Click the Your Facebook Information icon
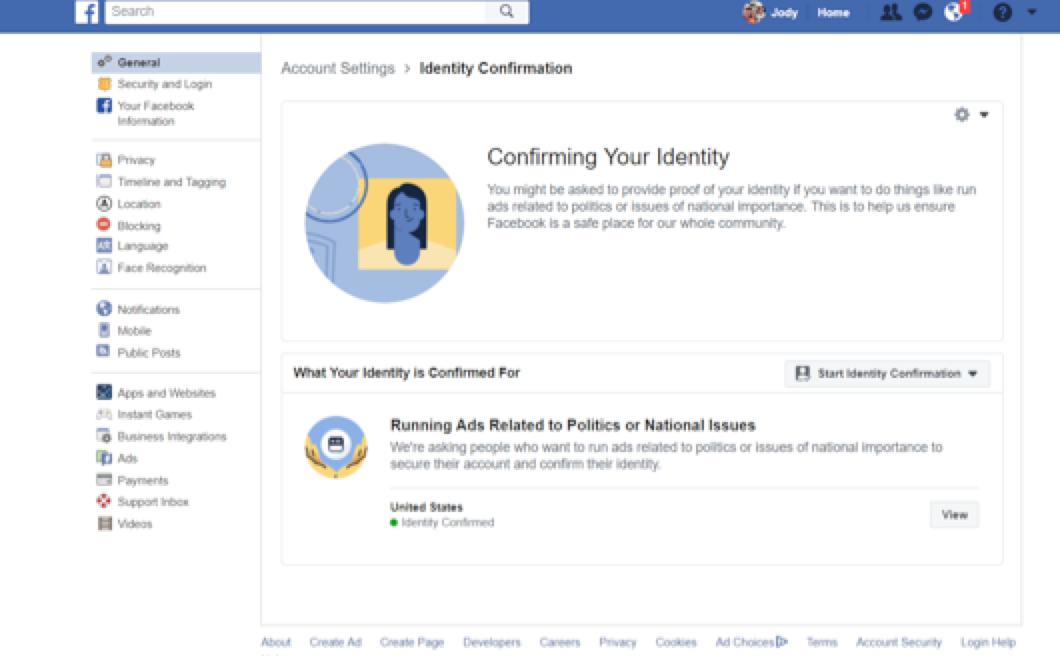This screenshot has width=1060, height=656. click(x=104, y=106)
